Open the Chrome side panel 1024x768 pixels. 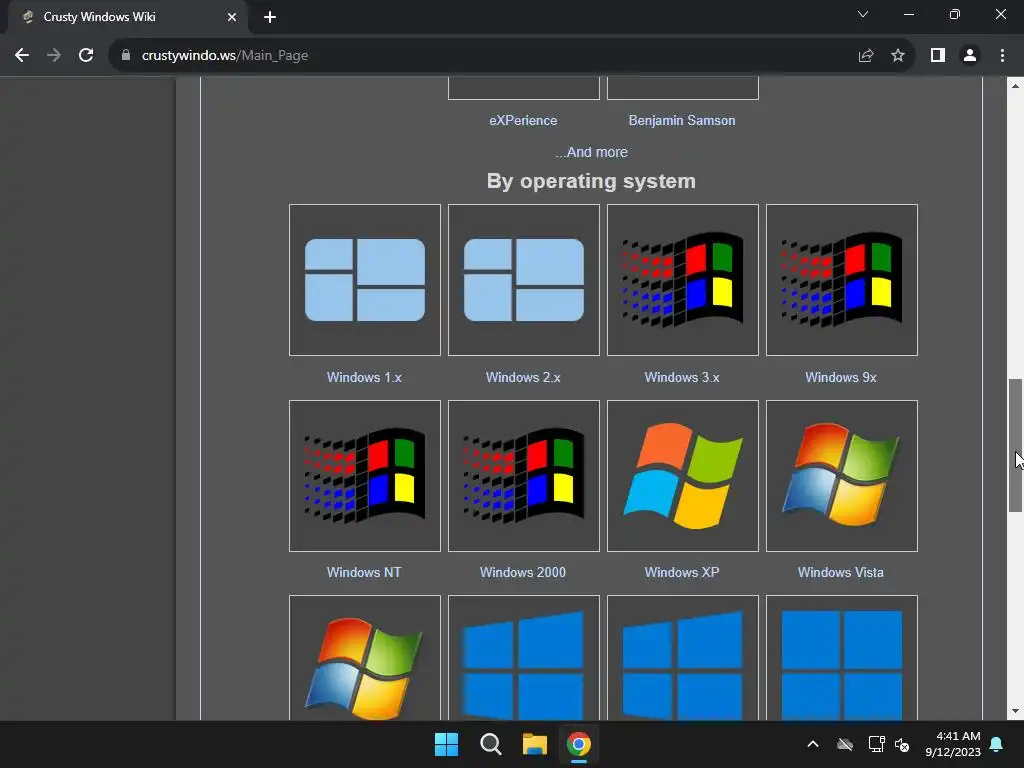click(x=938, y=56)
